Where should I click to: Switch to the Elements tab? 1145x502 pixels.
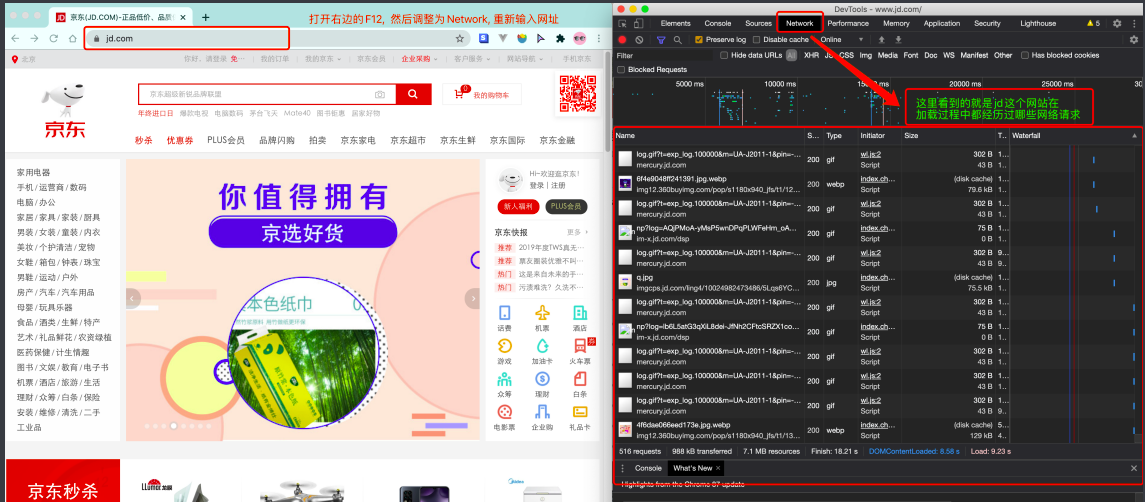(x=675, y=23)
